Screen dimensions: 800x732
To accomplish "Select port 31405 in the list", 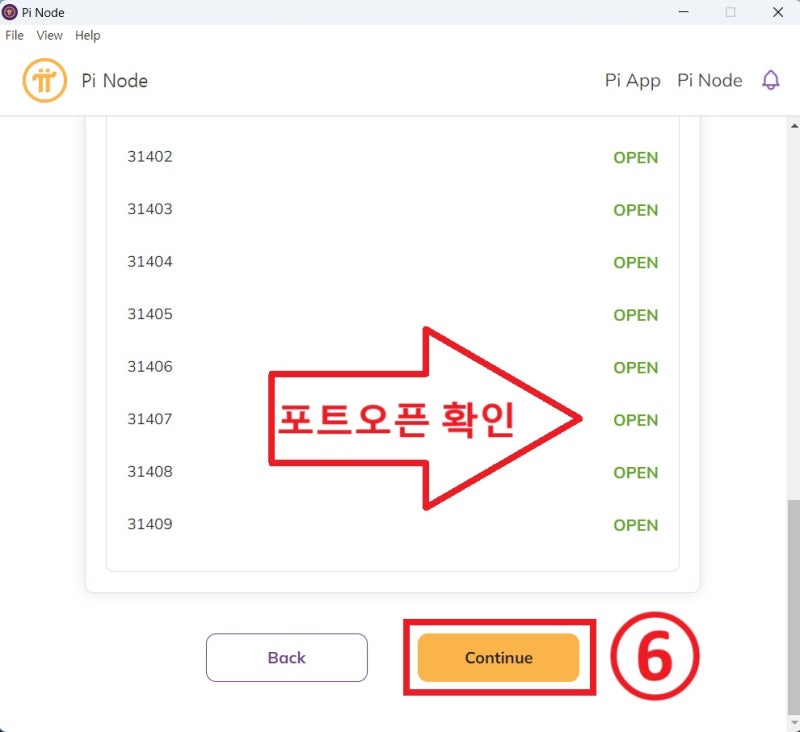I will pyautogui.click(x=148, y=314).
